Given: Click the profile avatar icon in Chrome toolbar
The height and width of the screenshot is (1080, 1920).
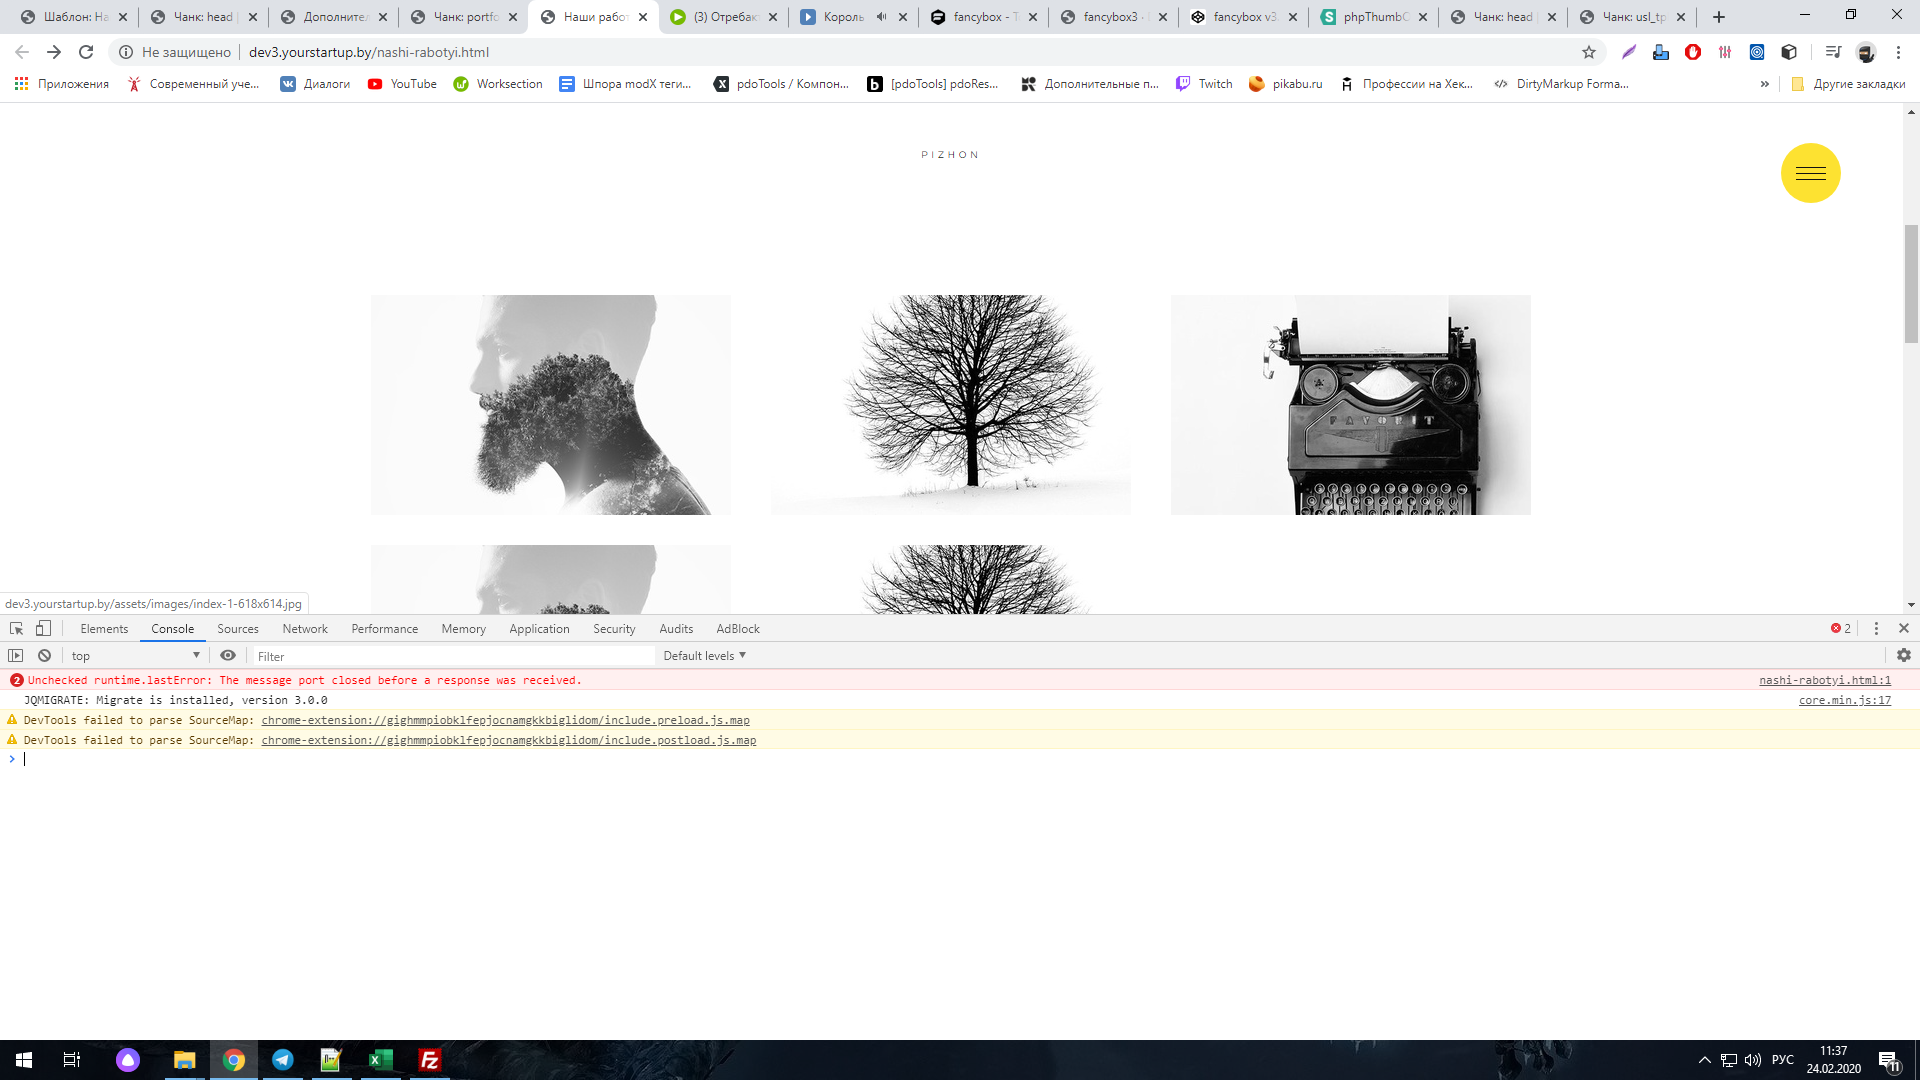Looking at the screenshot, I should click(1865, 52).
